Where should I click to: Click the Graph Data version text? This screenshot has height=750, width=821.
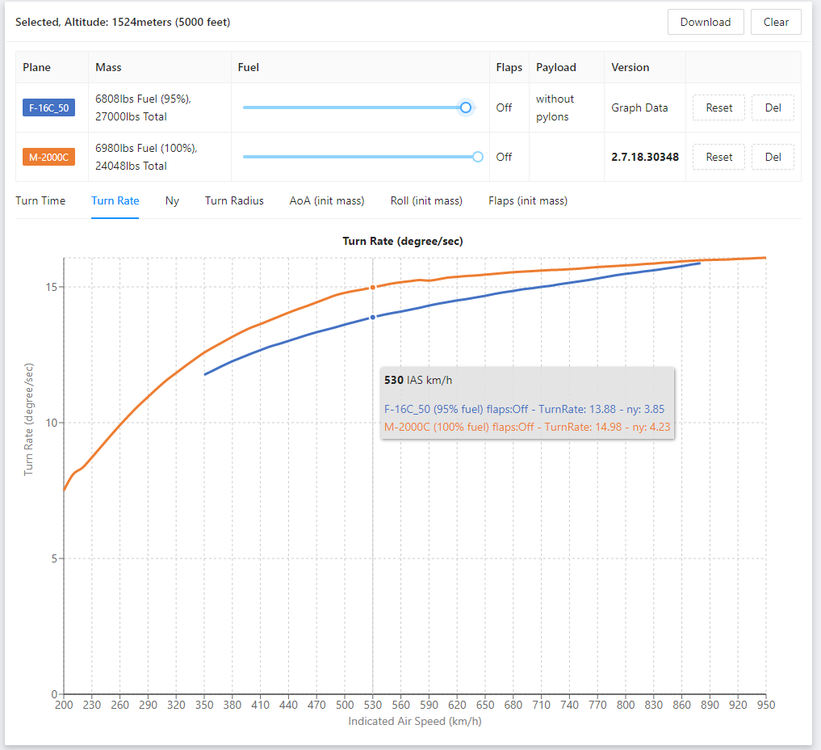click(x=640, y=108)
